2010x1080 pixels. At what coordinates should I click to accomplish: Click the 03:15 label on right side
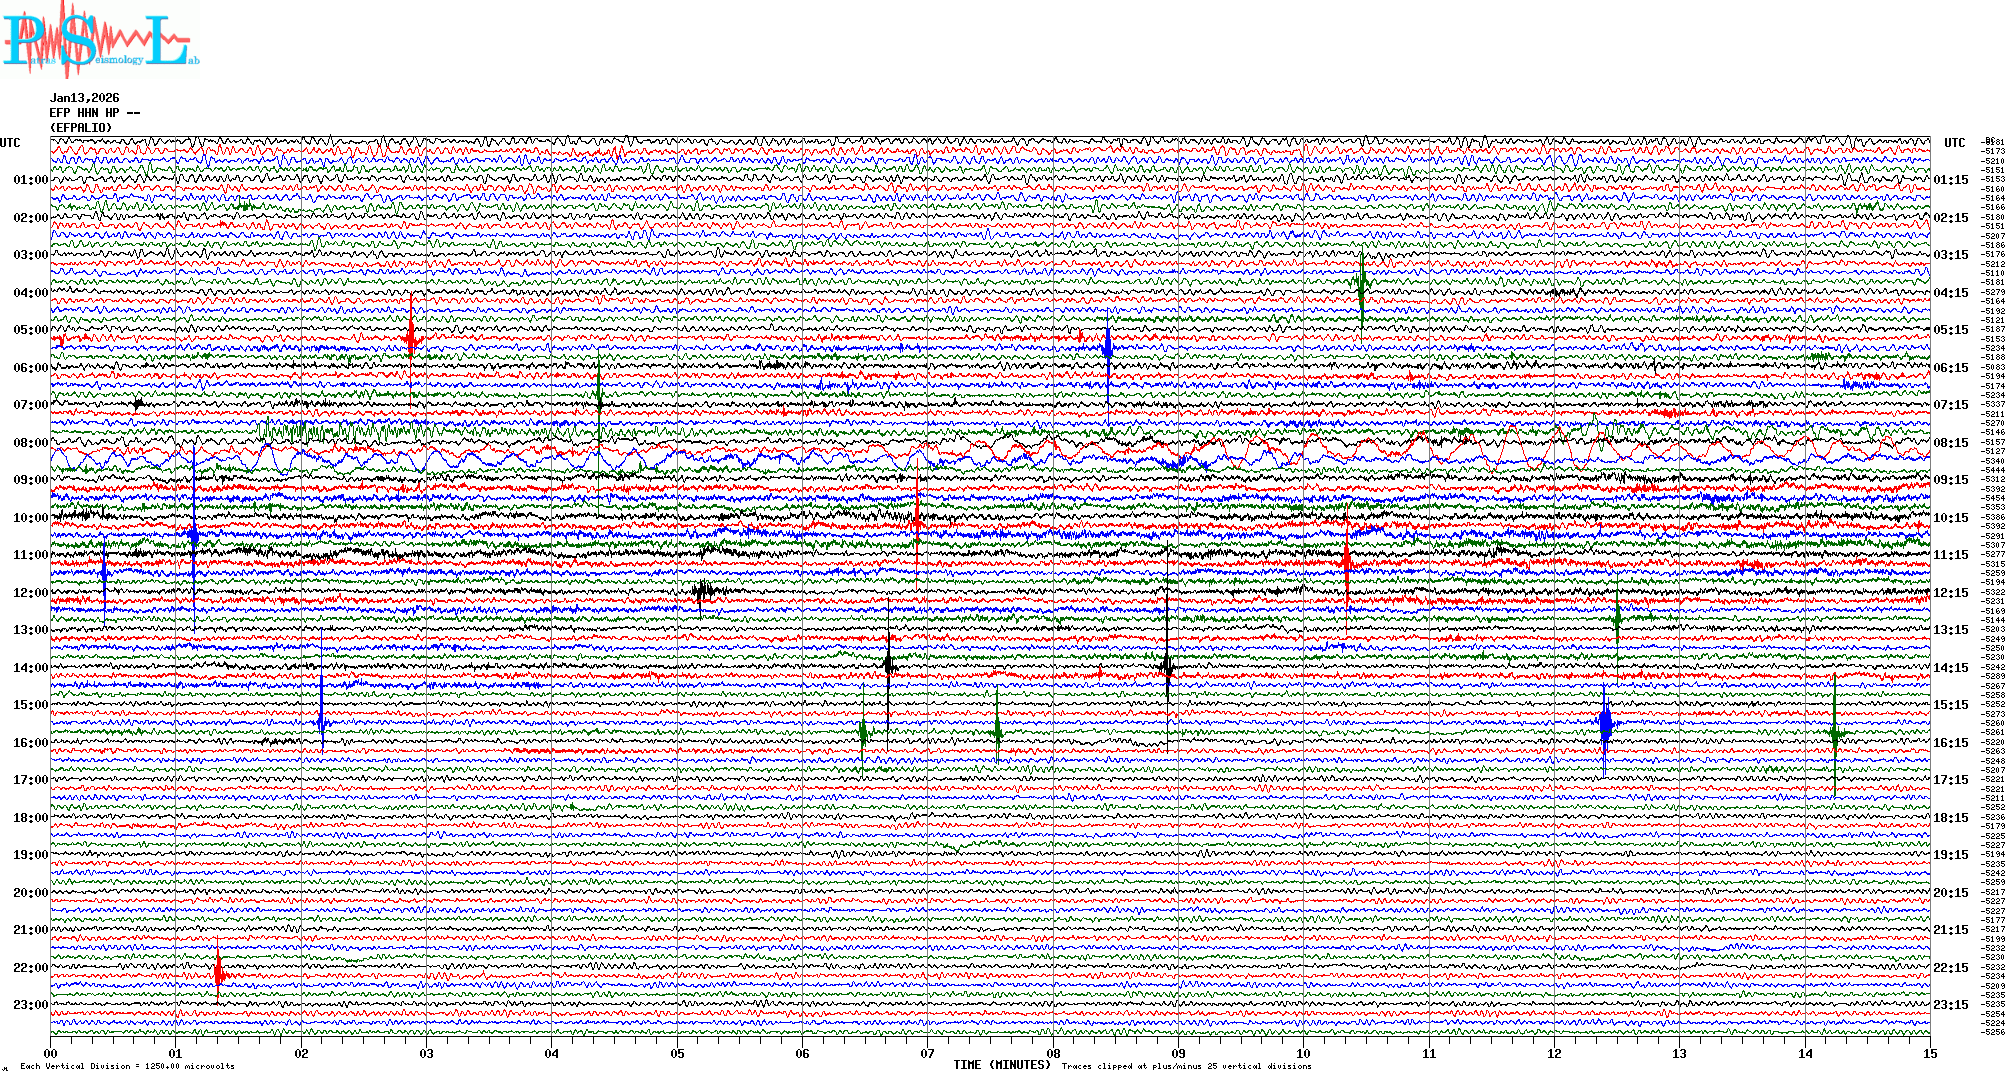click(1950, 255)
